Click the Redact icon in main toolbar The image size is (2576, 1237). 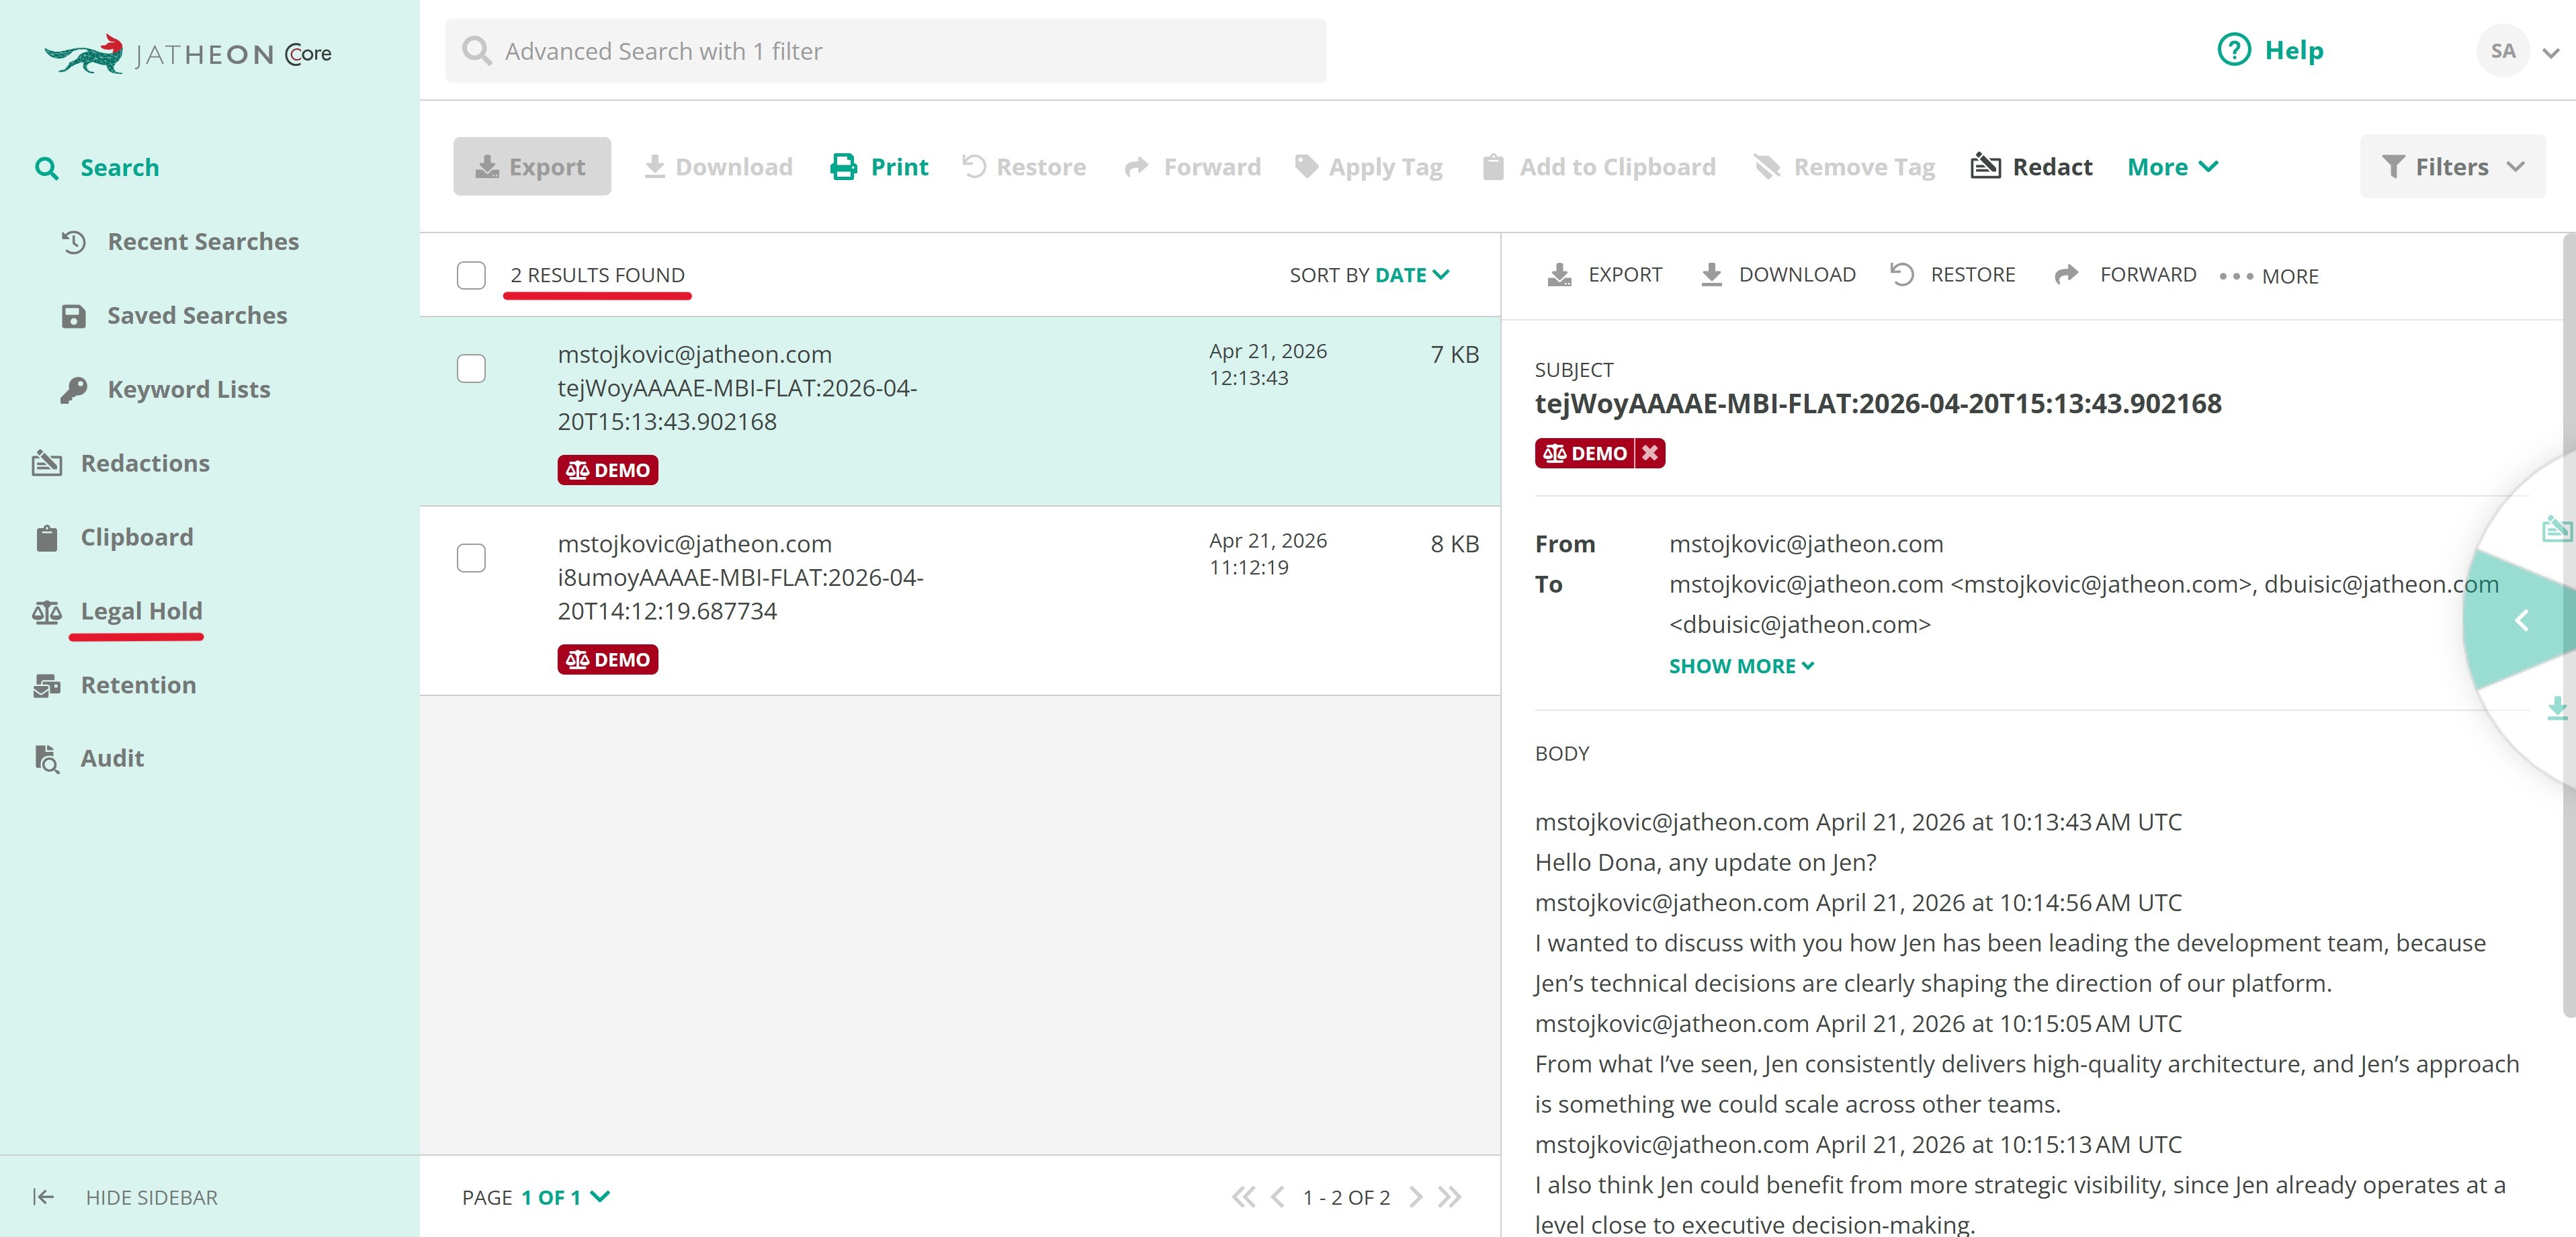click(x=1985, y=166)
